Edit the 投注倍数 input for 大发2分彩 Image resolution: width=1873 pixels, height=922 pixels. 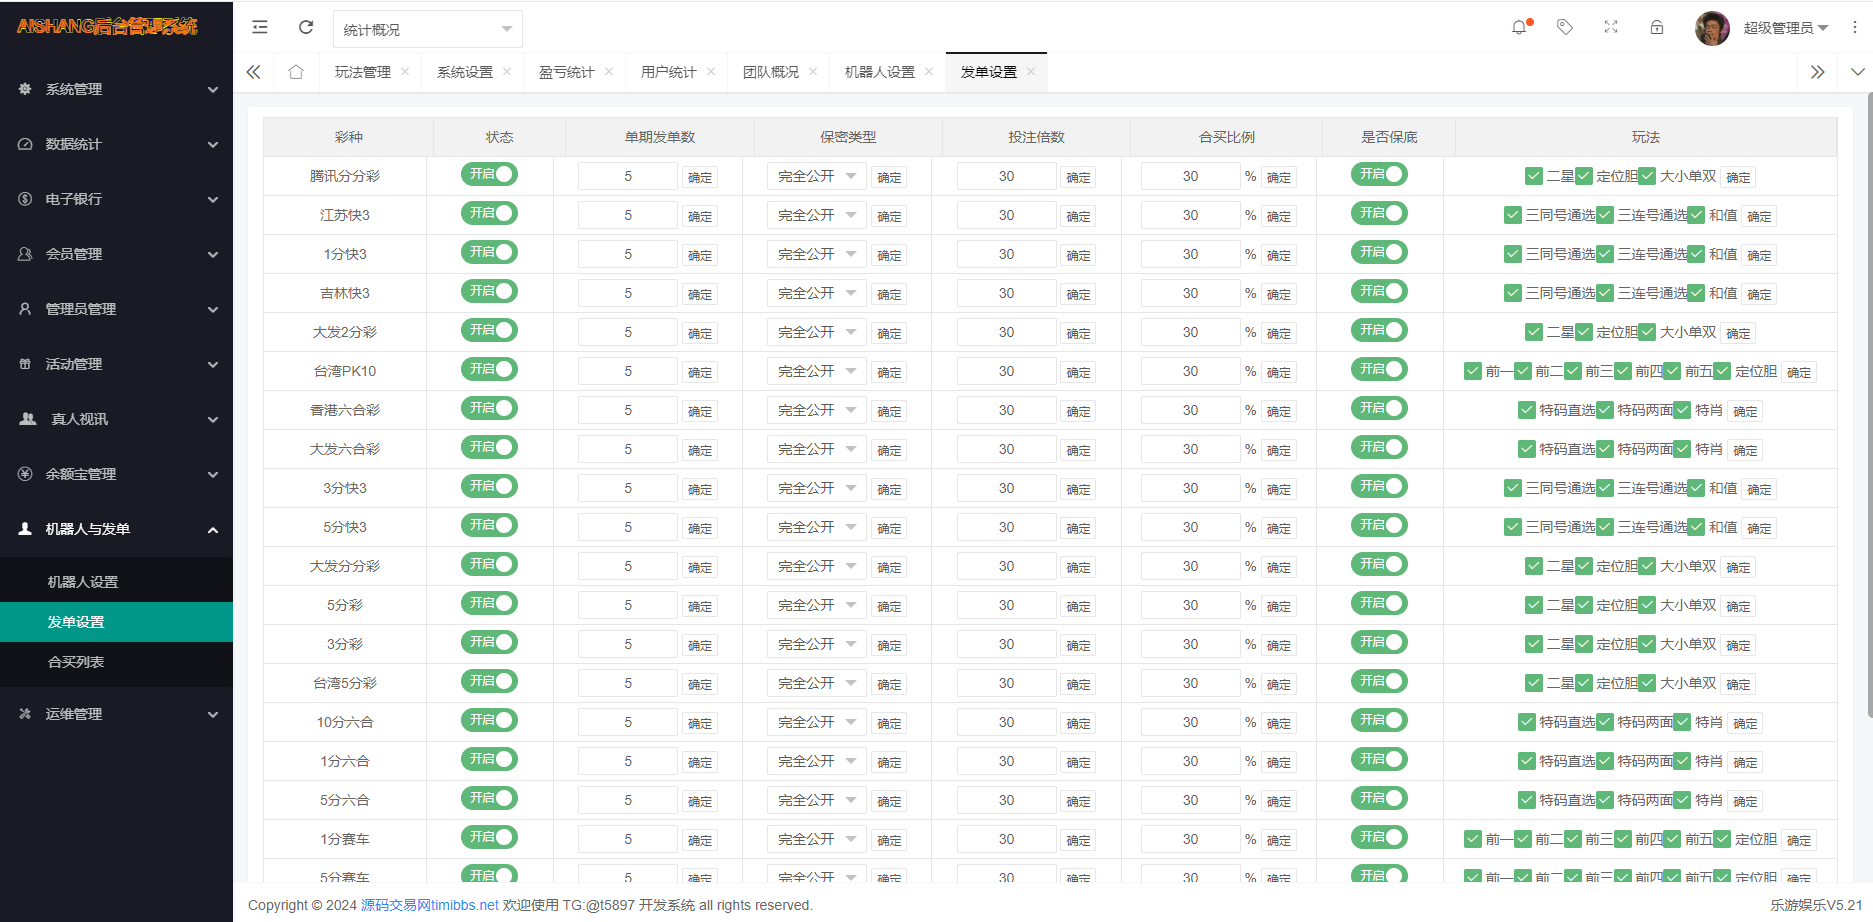[x=1006, y=331]
